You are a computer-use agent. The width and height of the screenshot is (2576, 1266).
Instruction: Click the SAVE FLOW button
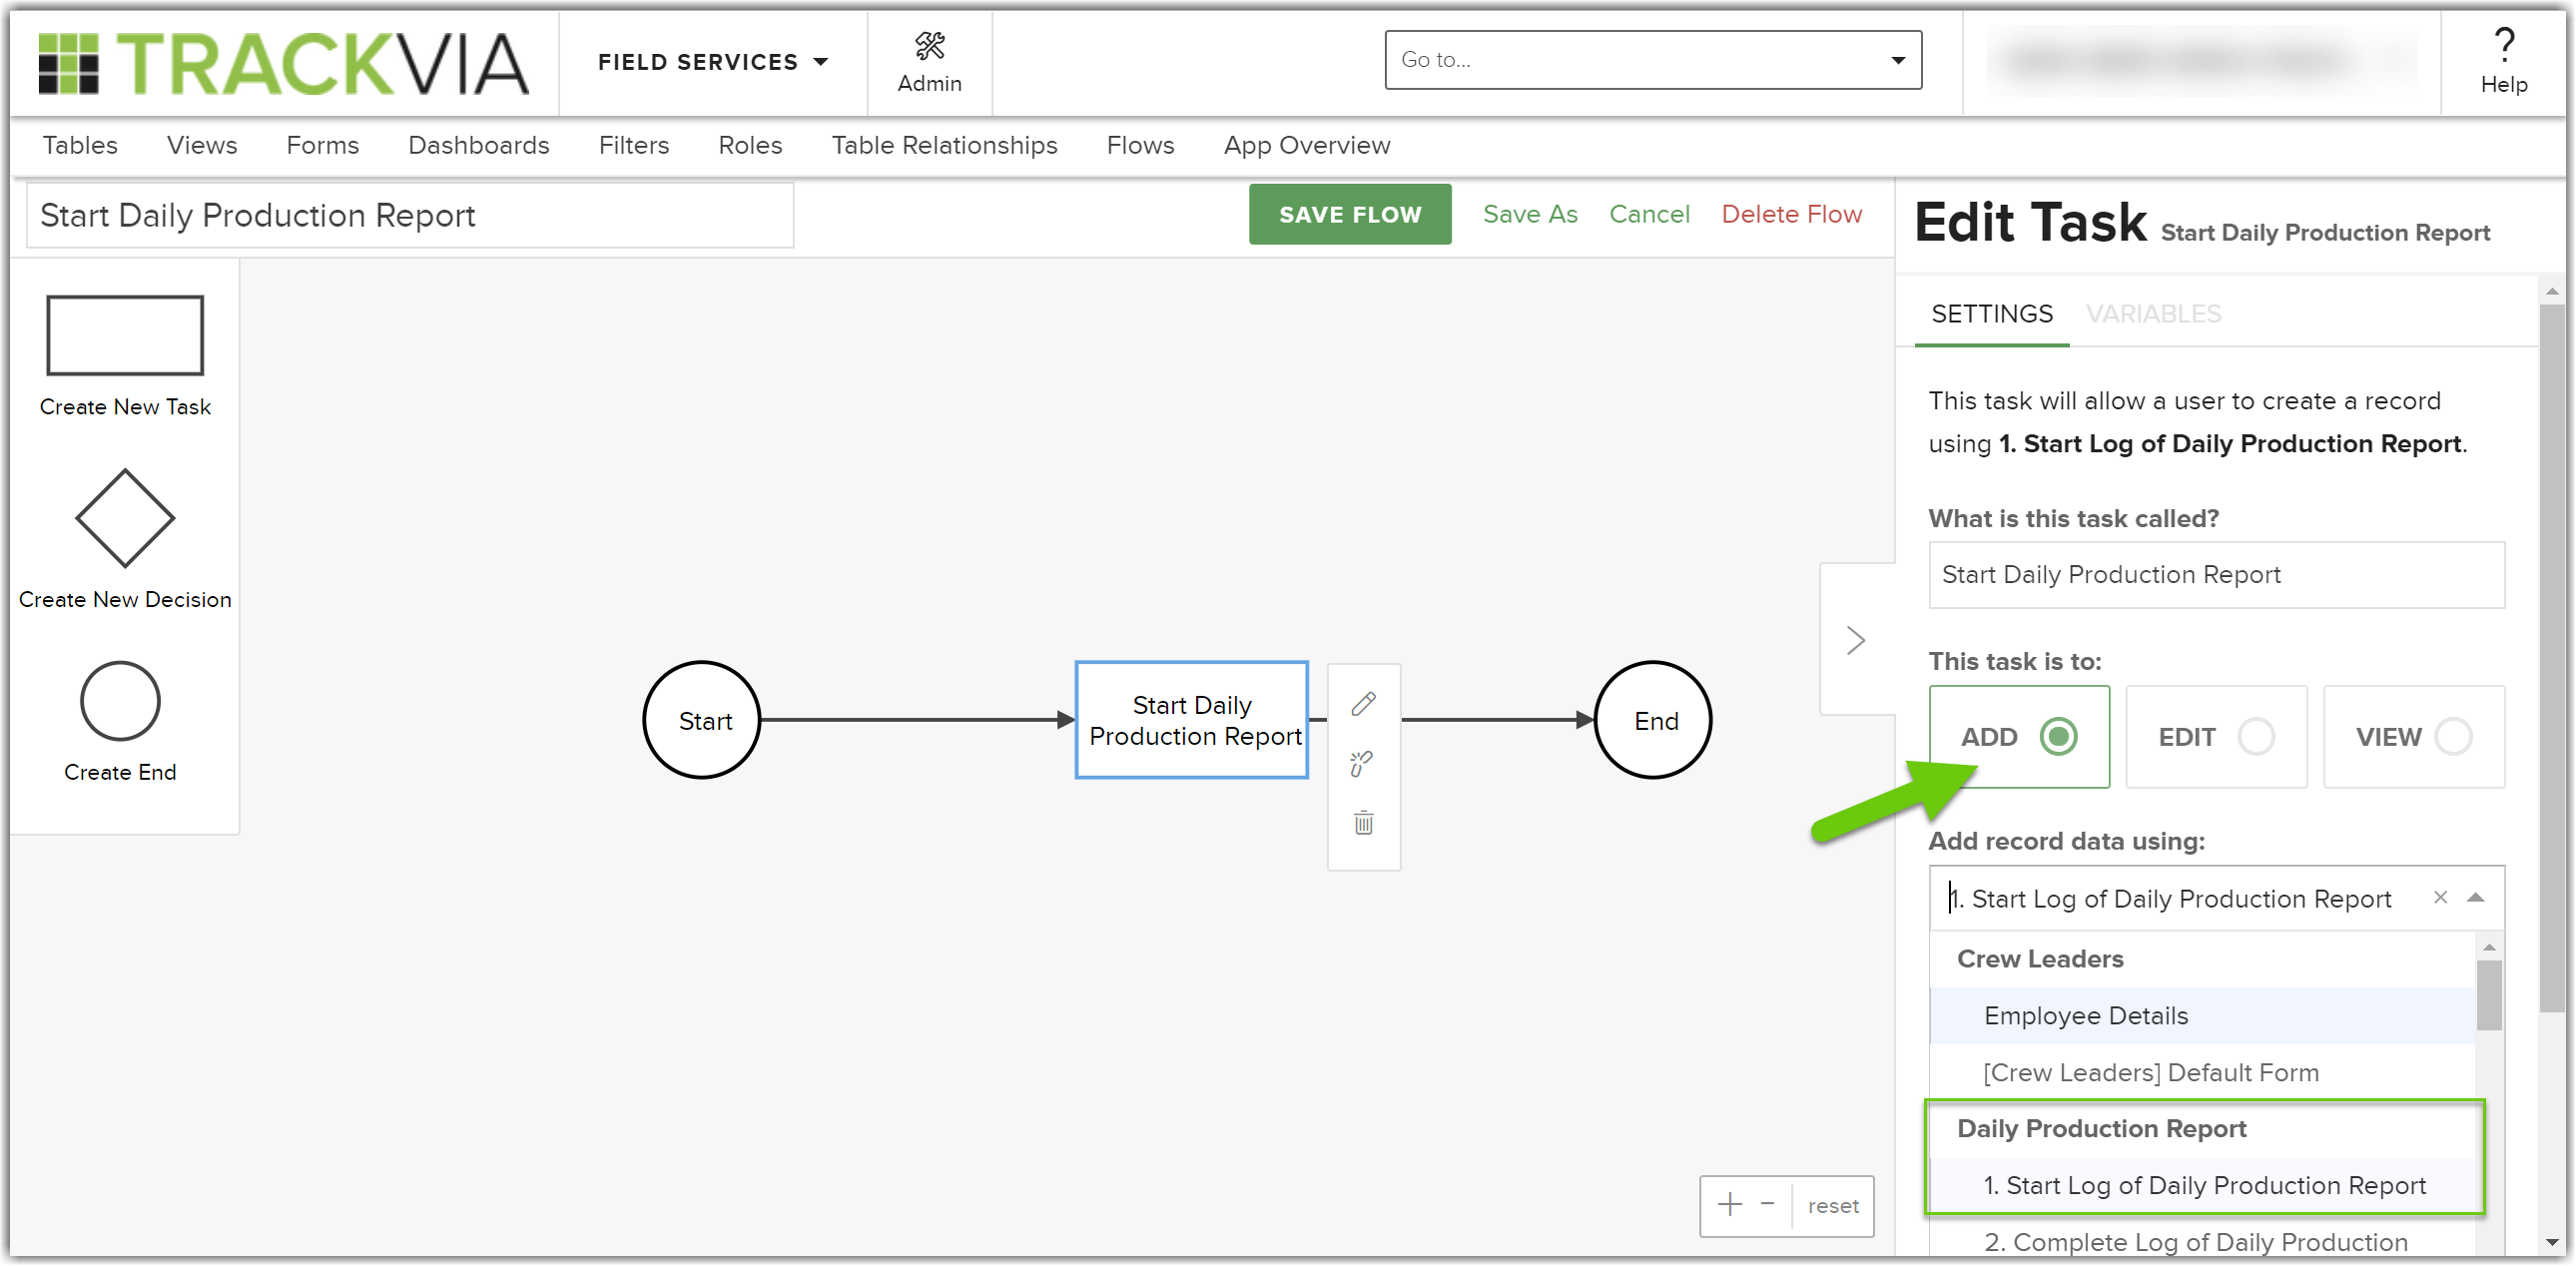click(1350, 214)
